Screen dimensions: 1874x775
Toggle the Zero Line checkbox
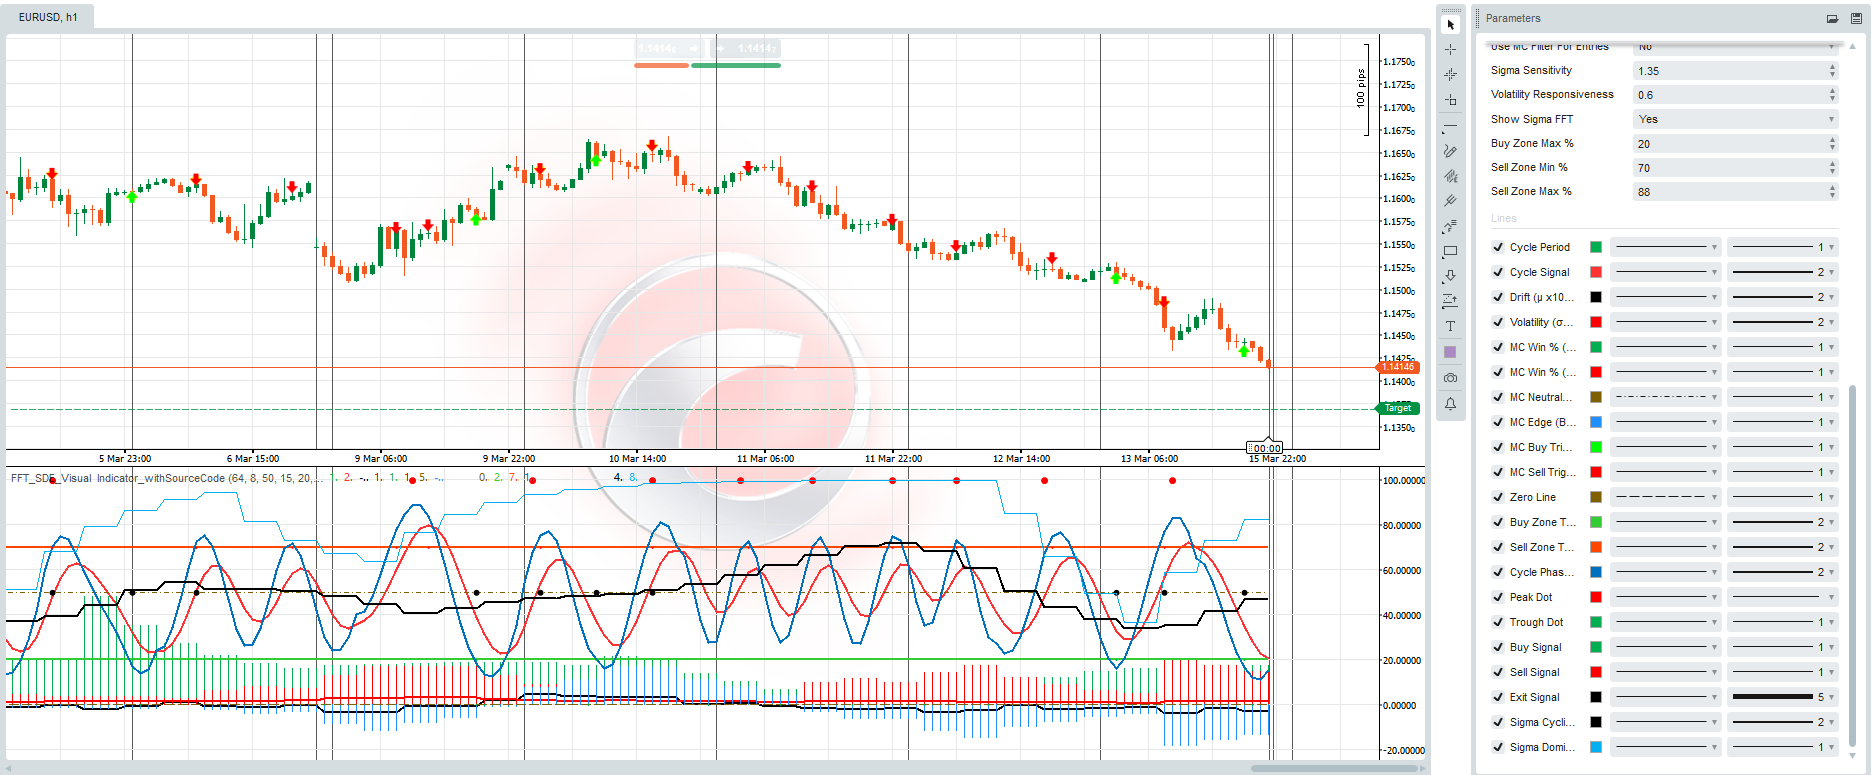point(1498,497)
